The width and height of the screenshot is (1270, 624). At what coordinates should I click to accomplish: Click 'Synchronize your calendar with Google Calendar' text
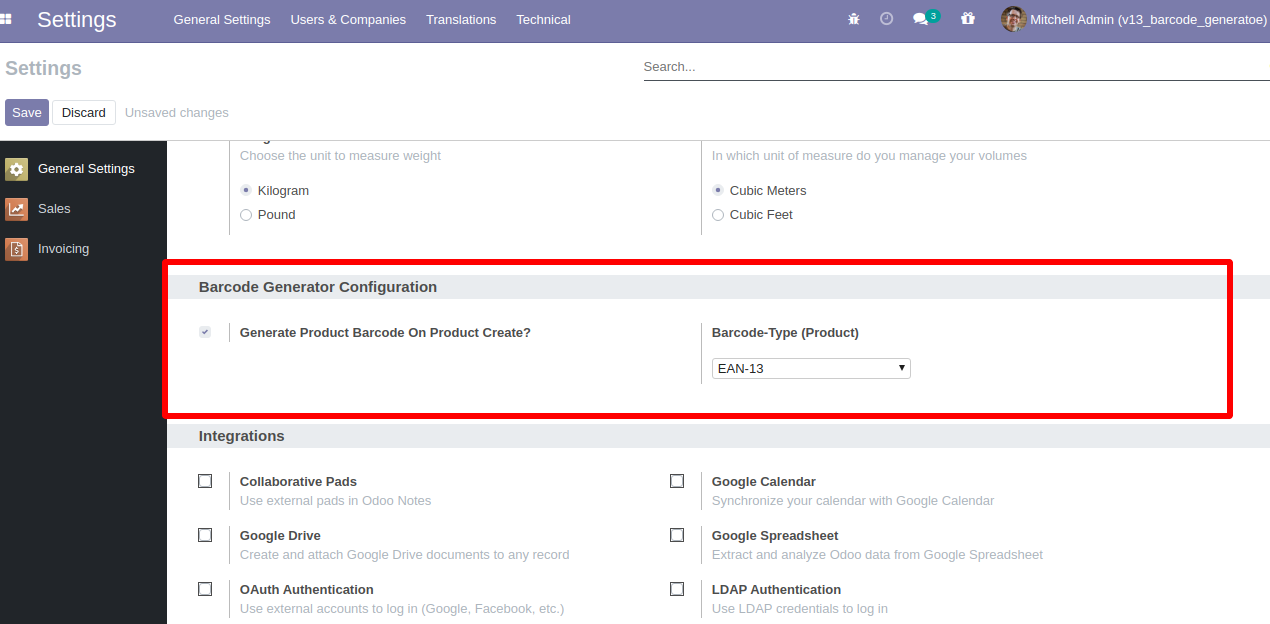pyautogui.click(x=853, y=500)
